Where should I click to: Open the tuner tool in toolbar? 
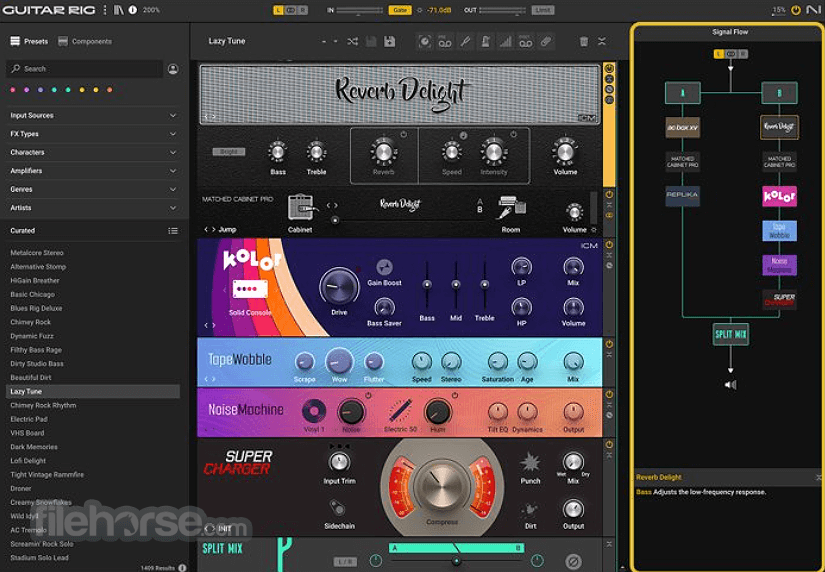click(x=465, y=42)
